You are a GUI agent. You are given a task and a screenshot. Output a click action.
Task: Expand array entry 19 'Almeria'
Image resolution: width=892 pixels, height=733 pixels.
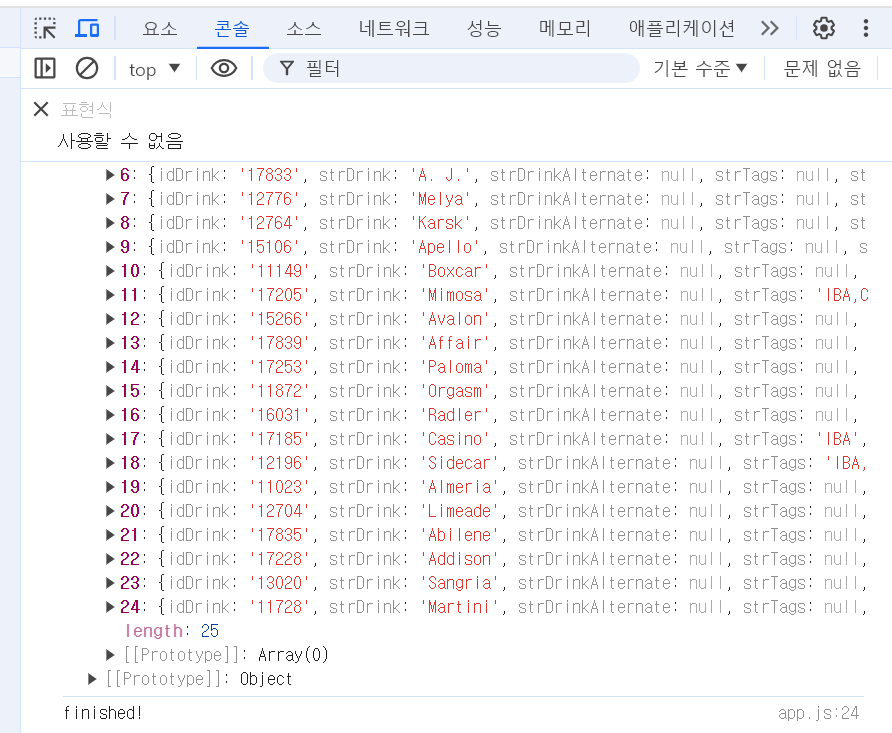pos(110,487)
